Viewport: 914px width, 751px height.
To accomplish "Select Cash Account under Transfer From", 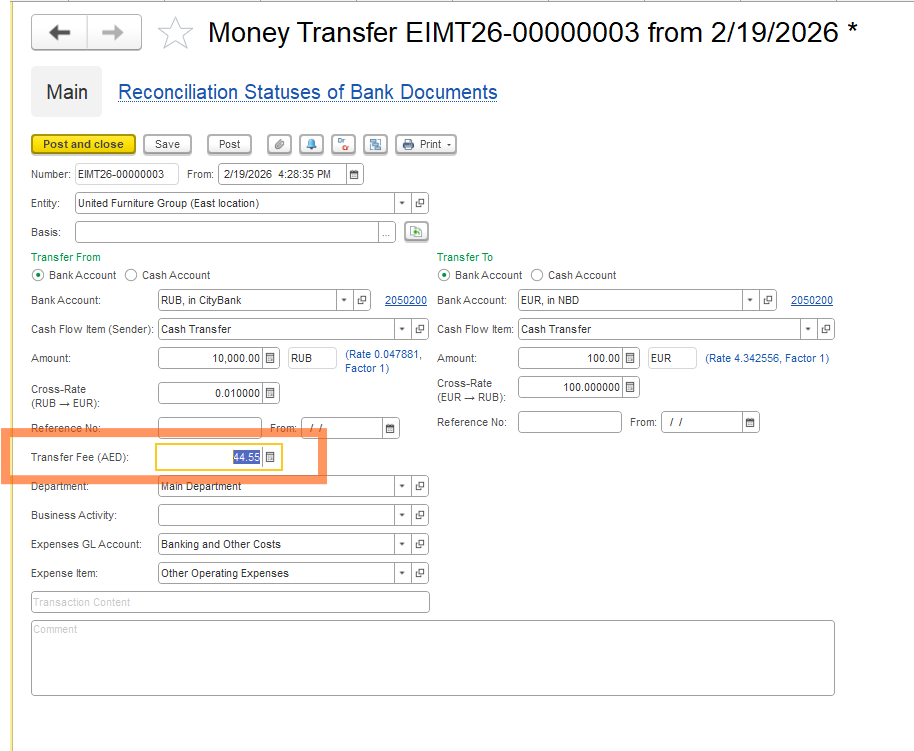I will click(131, 275).
